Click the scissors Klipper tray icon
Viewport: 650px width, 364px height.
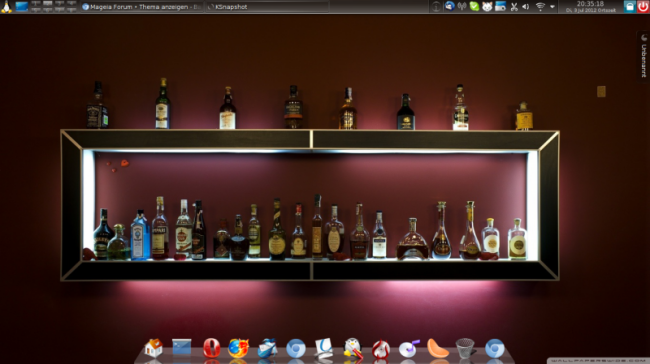point(514,7)
